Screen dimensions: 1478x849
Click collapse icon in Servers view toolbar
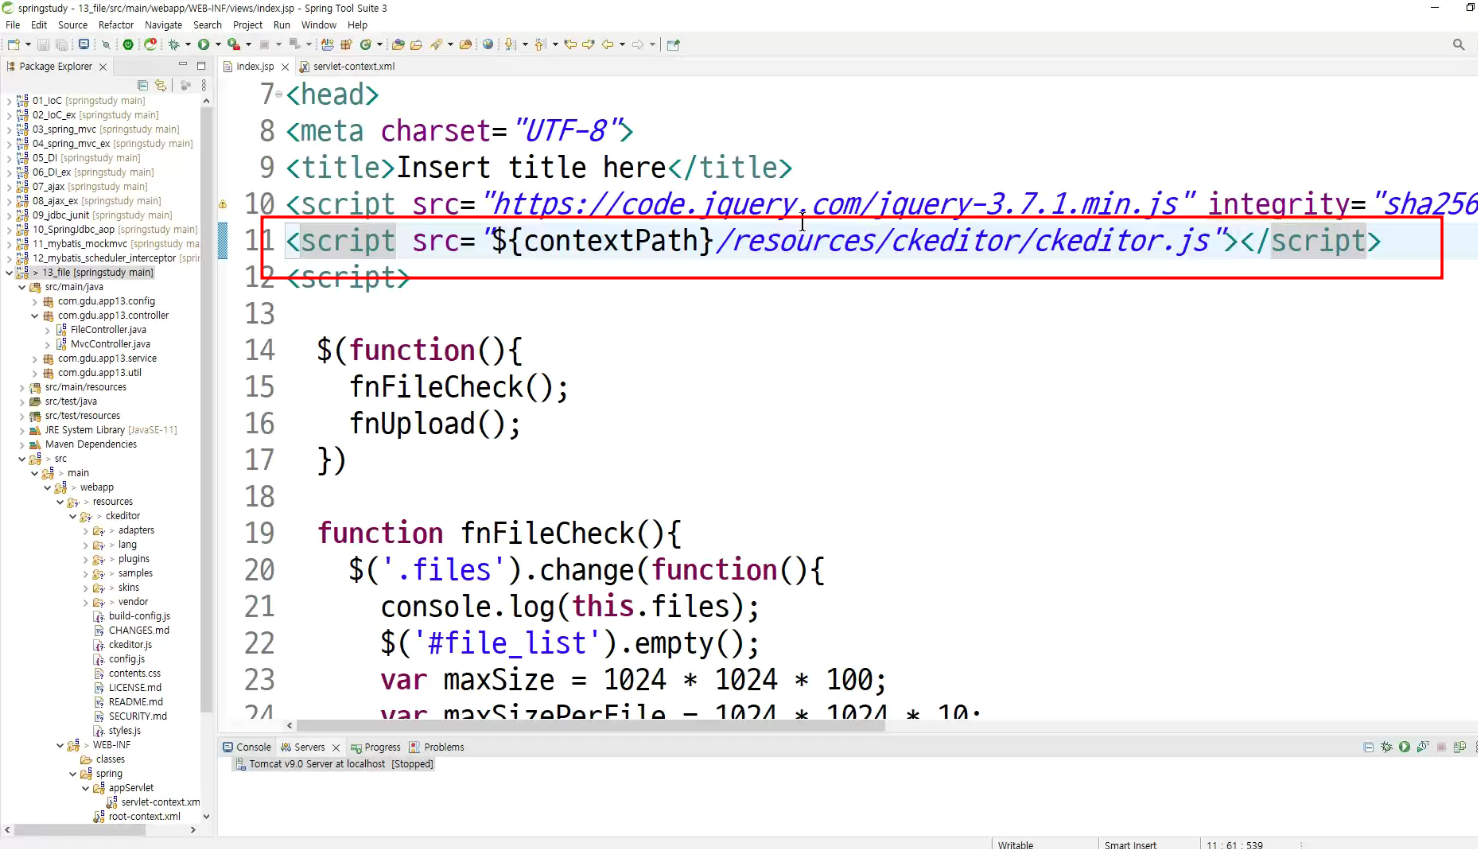(1368, 747)
